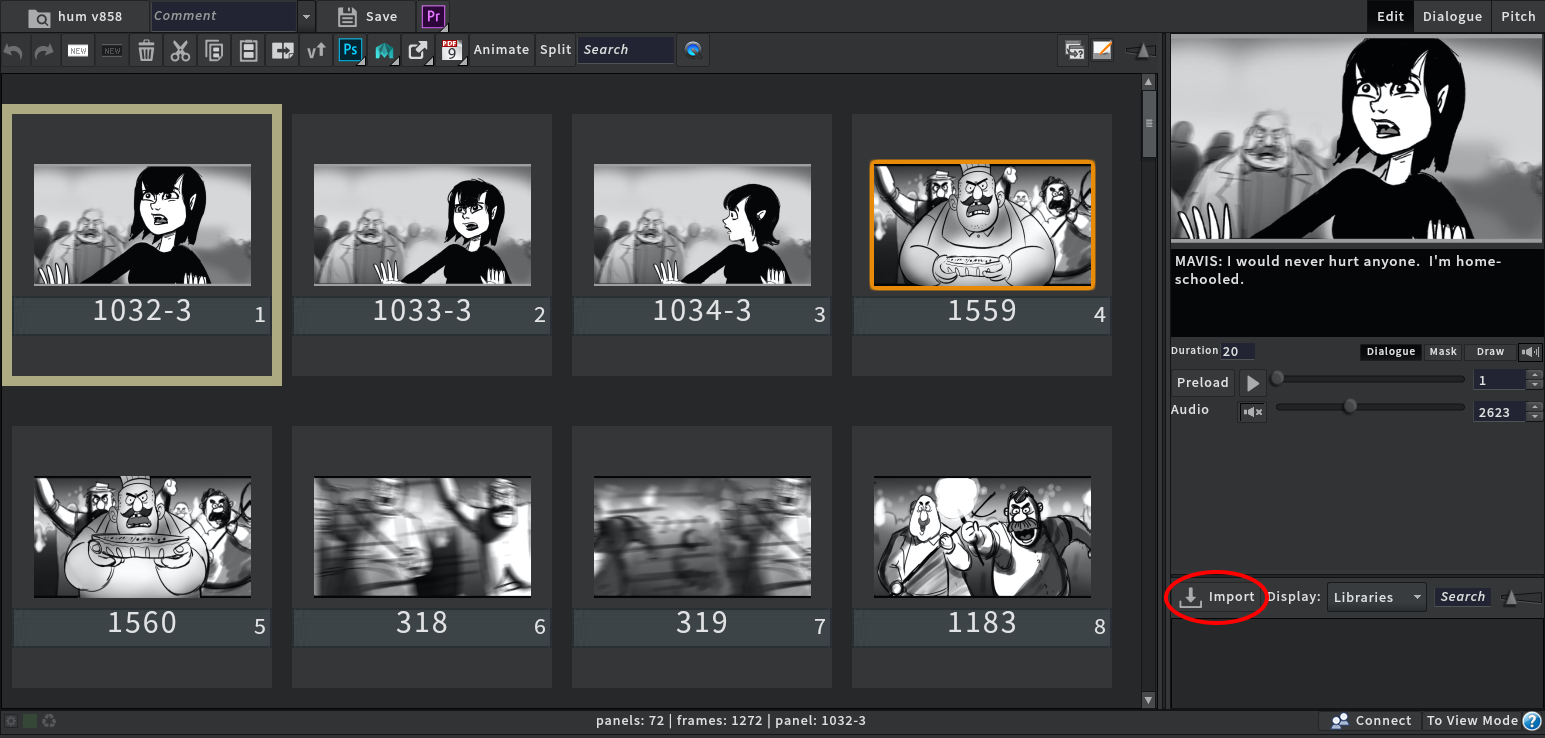Open the Comment dropdown arrow
The width and height of the screenshot is (1545, 738).
(x=305, y=17)
